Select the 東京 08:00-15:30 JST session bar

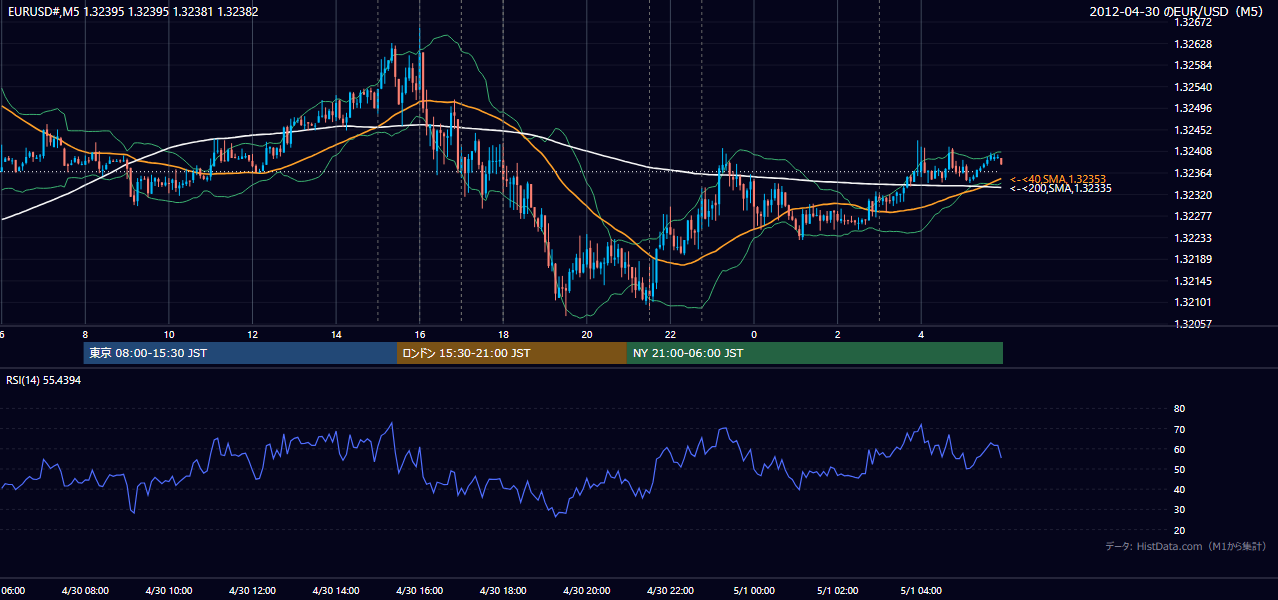coord(240,353)
